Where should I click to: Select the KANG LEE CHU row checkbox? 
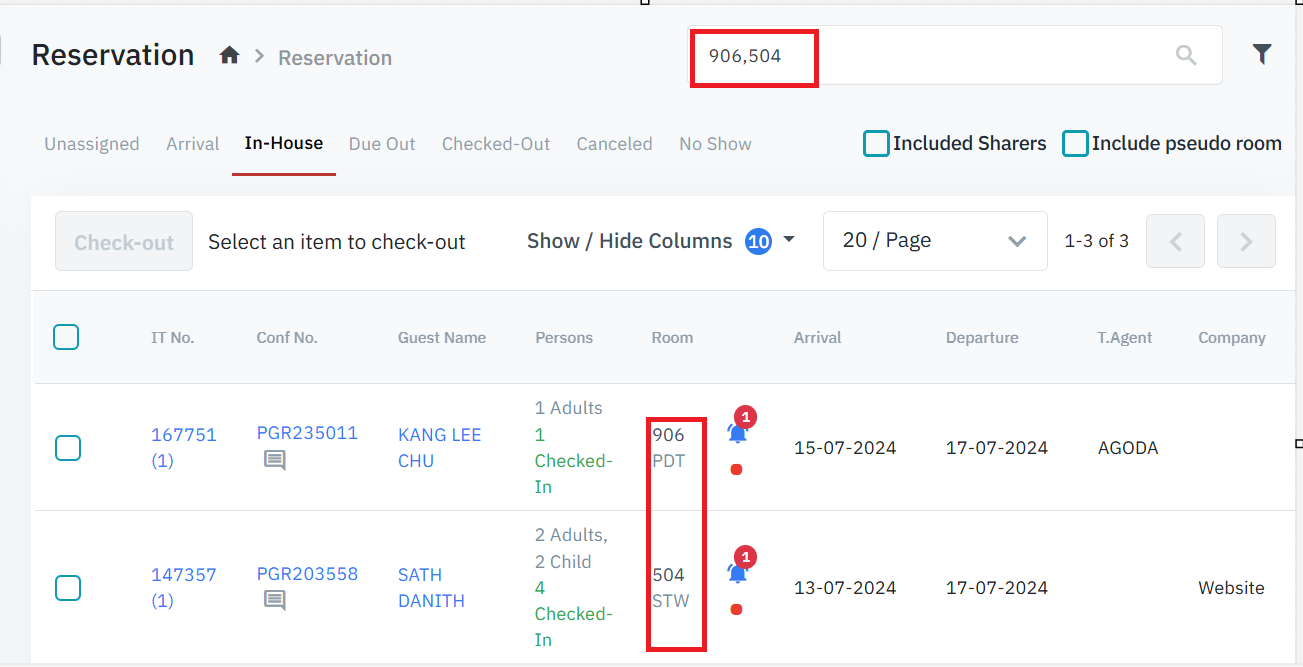[x=67, y=448]
